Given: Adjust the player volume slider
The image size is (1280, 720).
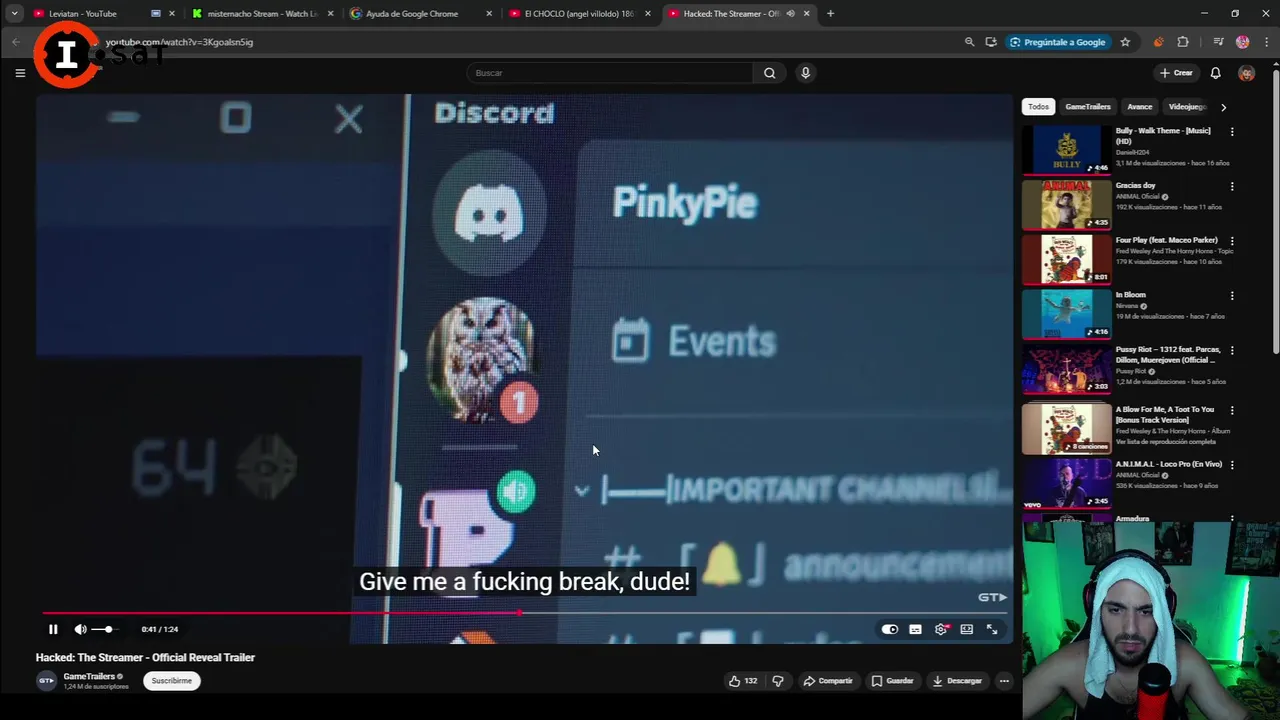Looking at the screenshot, I should click(104, 629).
